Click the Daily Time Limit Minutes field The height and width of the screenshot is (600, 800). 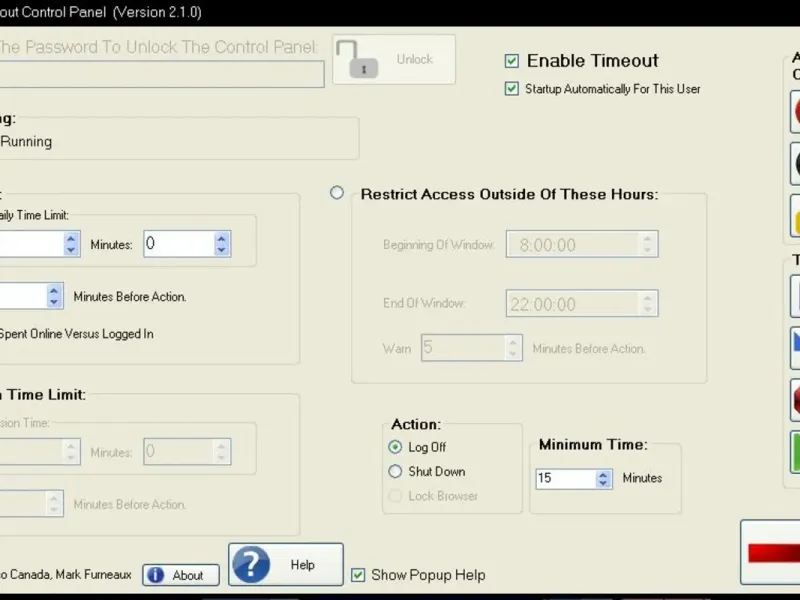click(x=180, y=244)
